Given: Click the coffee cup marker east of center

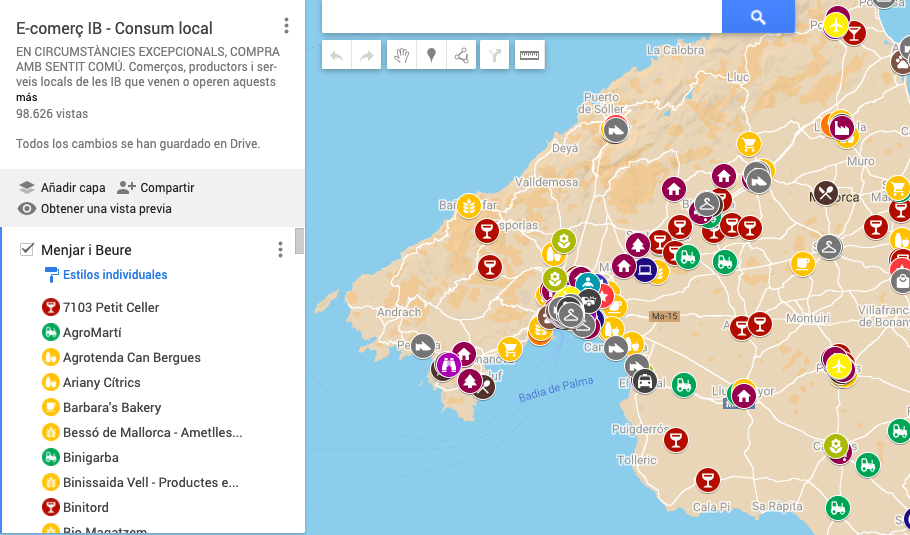Looking at the screenshot, I should (x=803, y=263).
